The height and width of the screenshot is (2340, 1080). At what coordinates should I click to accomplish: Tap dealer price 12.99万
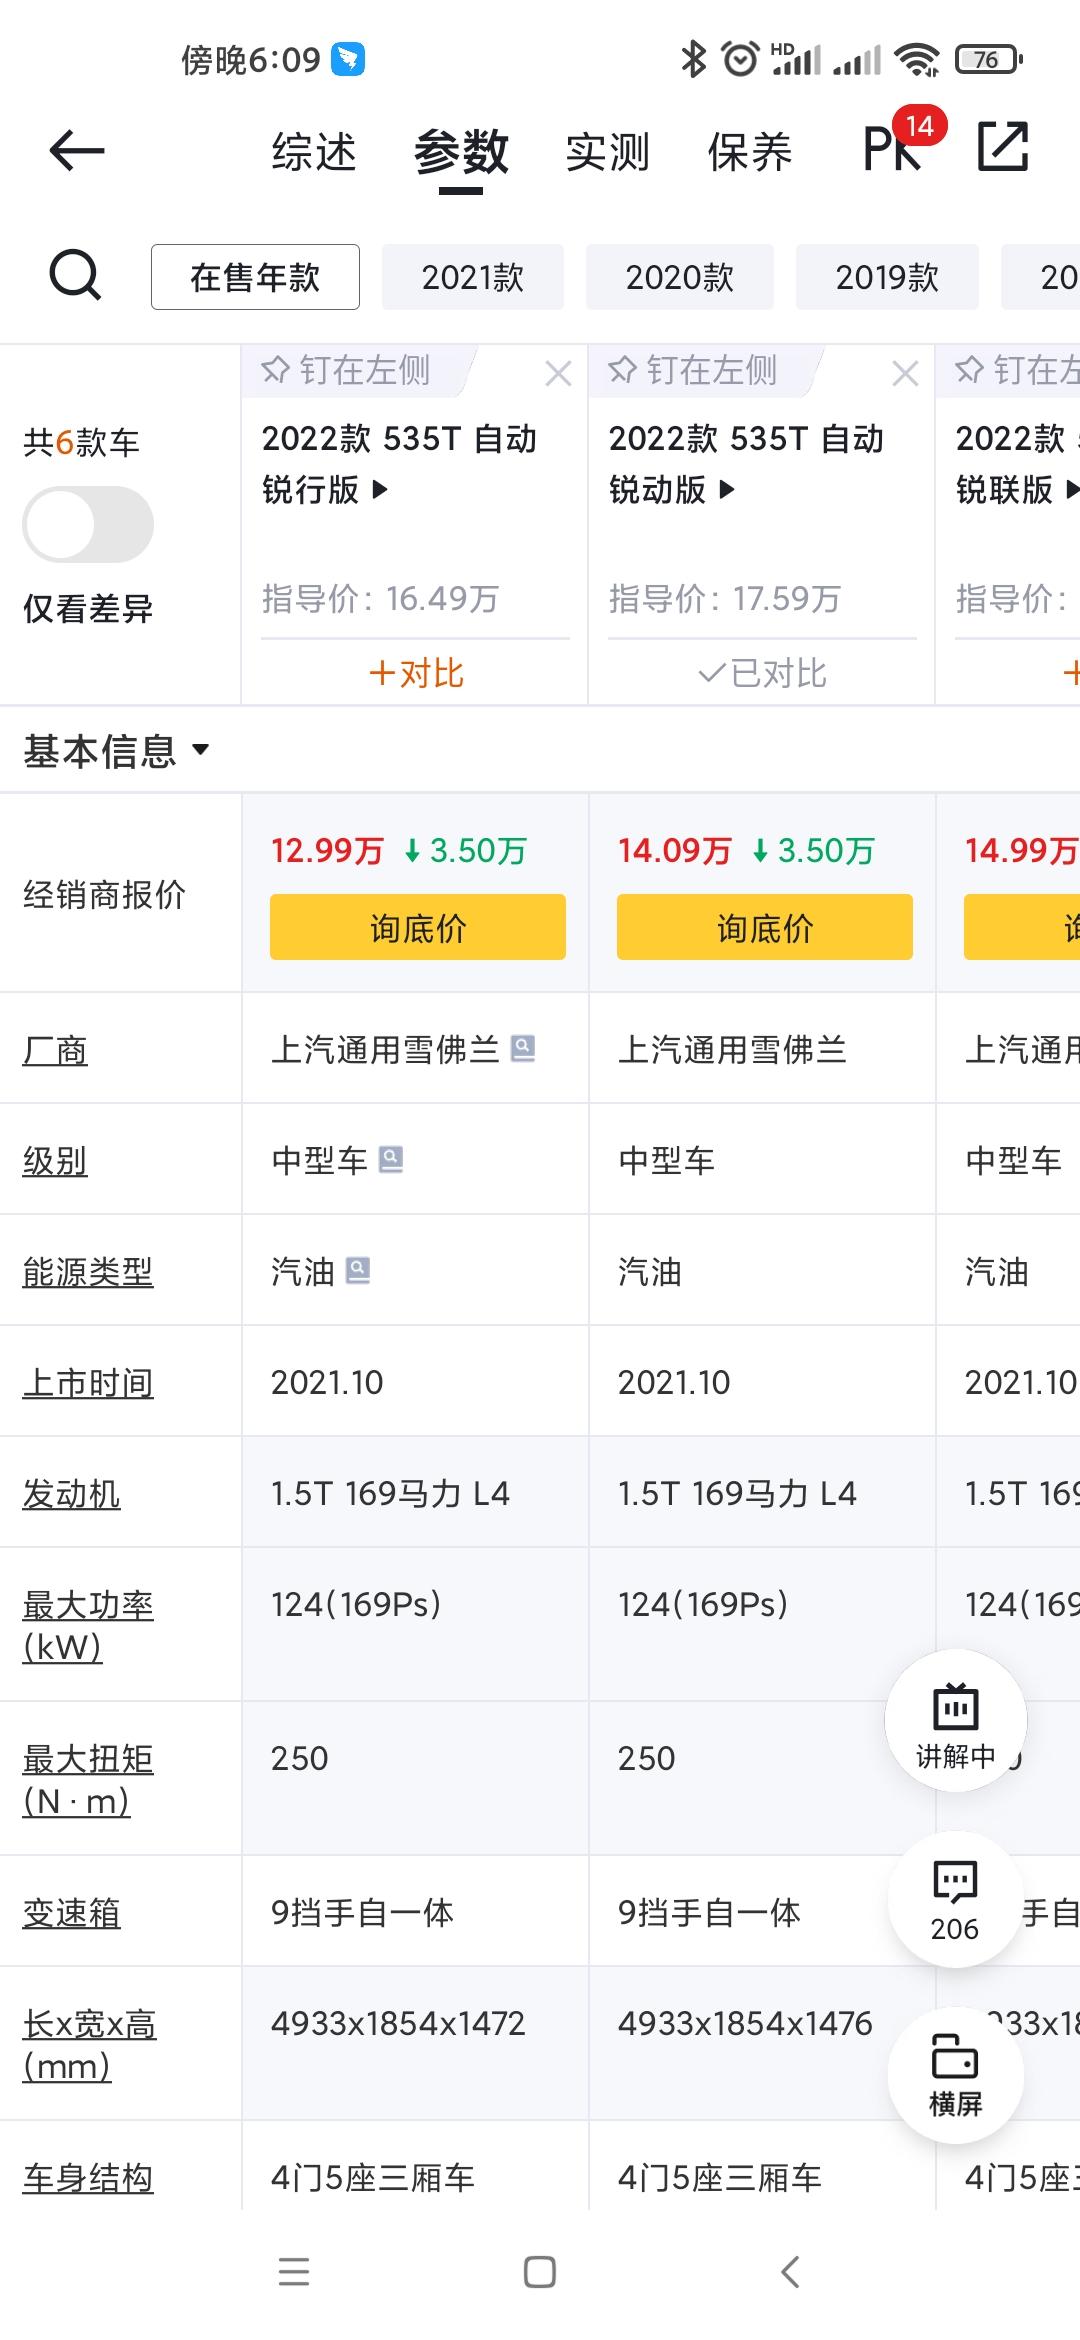pos(327,851)
